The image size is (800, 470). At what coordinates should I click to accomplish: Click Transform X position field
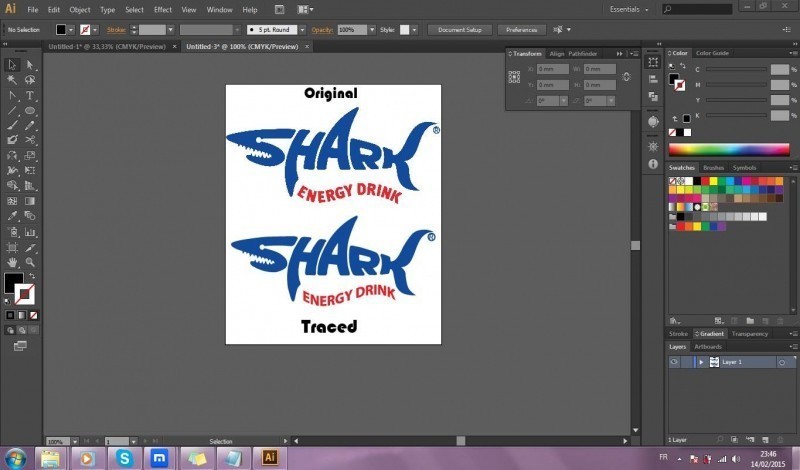pyautogui.click(x=553, y=69)
